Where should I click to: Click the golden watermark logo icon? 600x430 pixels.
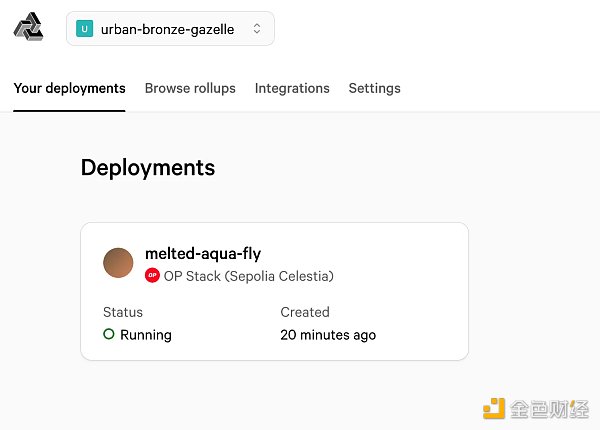click(494, 408)
